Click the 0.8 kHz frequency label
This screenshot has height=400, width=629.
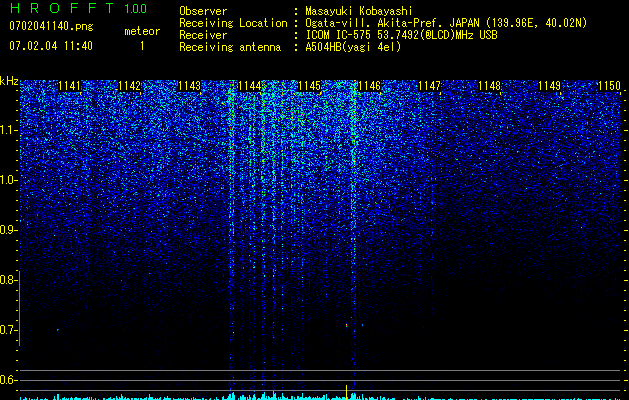point(8,280)
